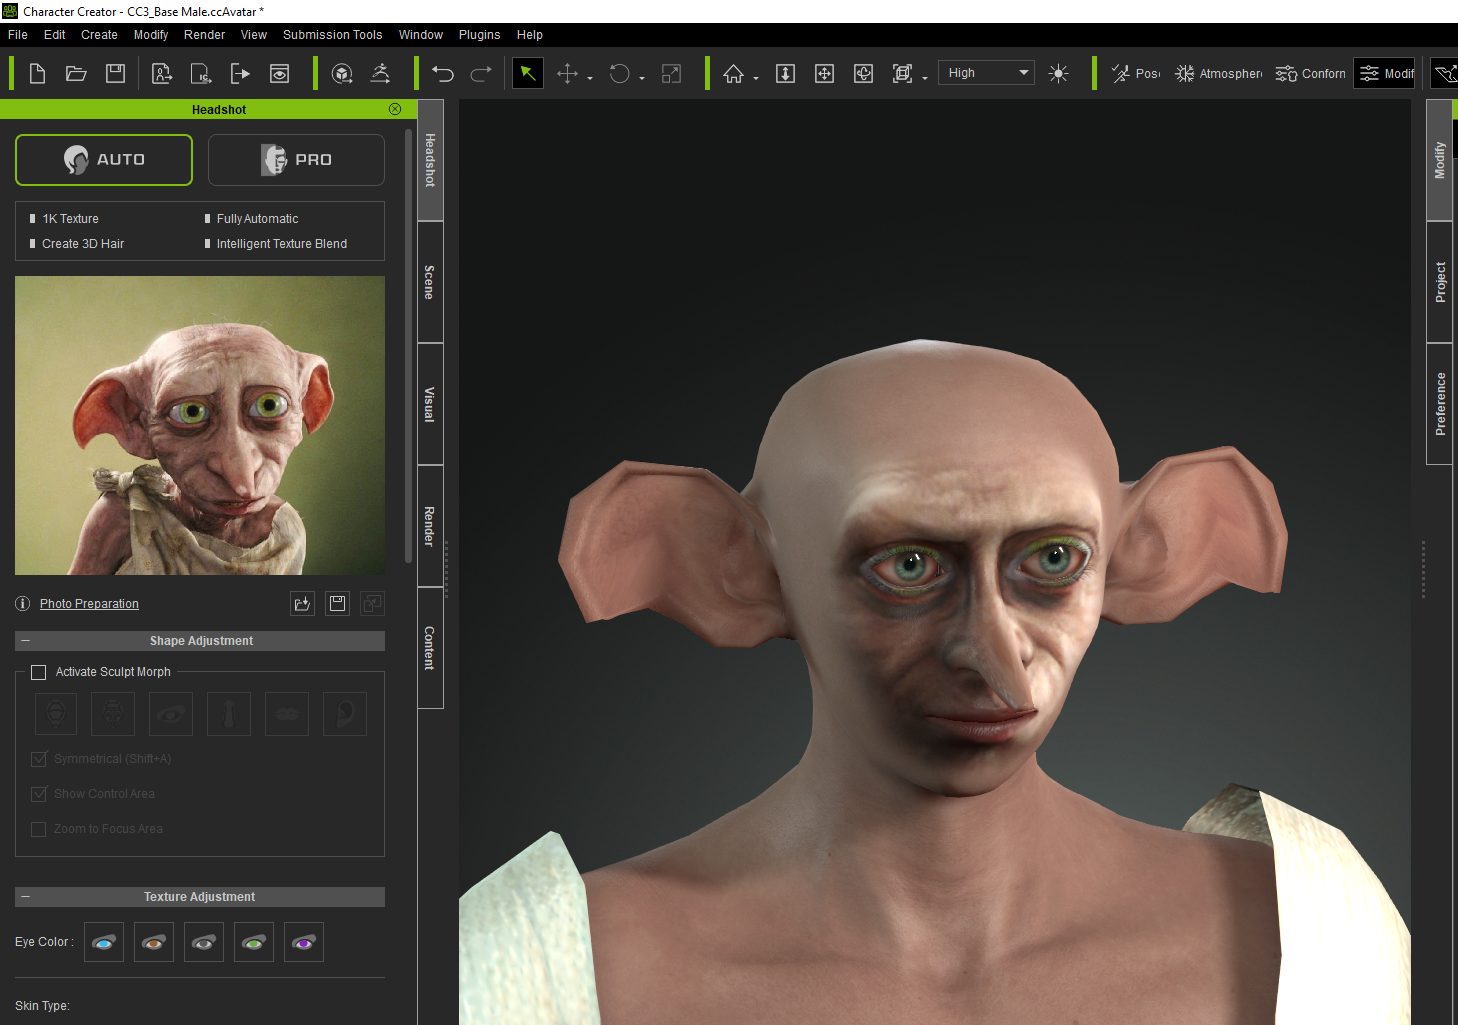Click the Conform toolbar button
1458x1025 pixels.
click(1310, 73)
